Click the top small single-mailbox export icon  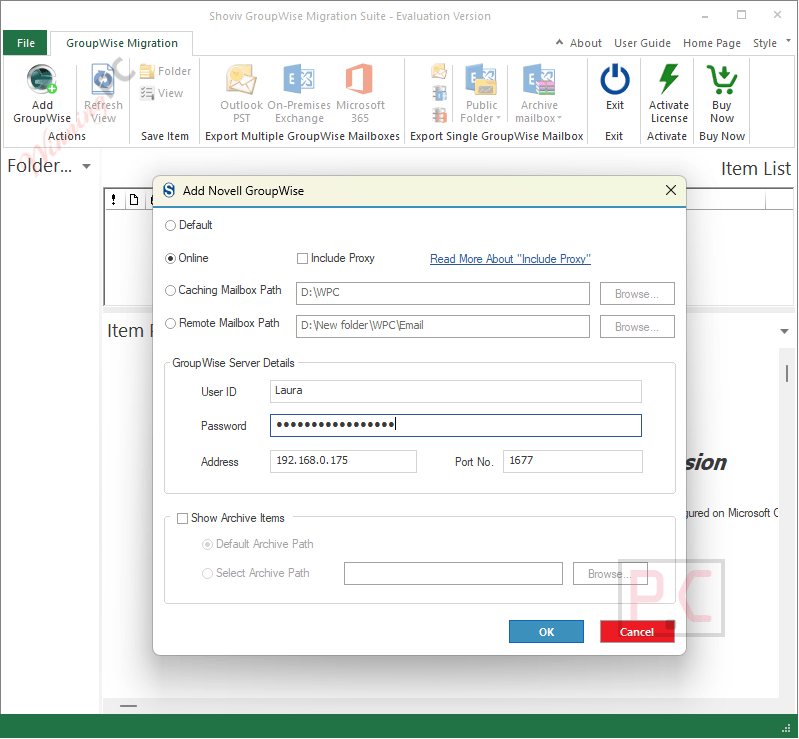click(439, 71)
